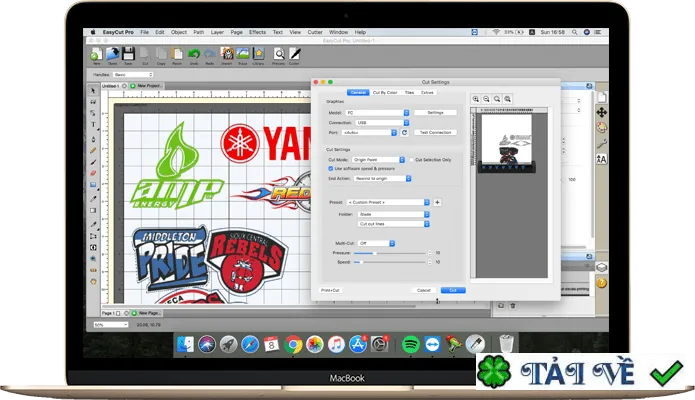Open the Multi-Cut dropdown
Image resolution: width=695 pixels, height=400 pixels.
[x=376, y=243]
